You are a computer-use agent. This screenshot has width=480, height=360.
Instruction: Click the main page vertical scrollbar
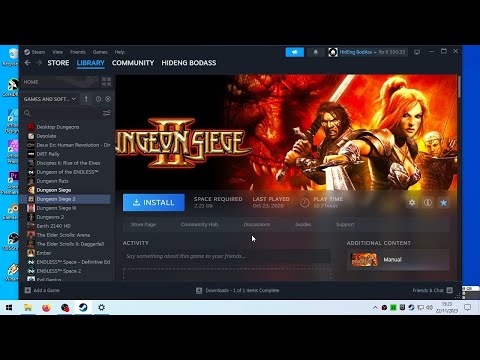click(x=459, y=87)
